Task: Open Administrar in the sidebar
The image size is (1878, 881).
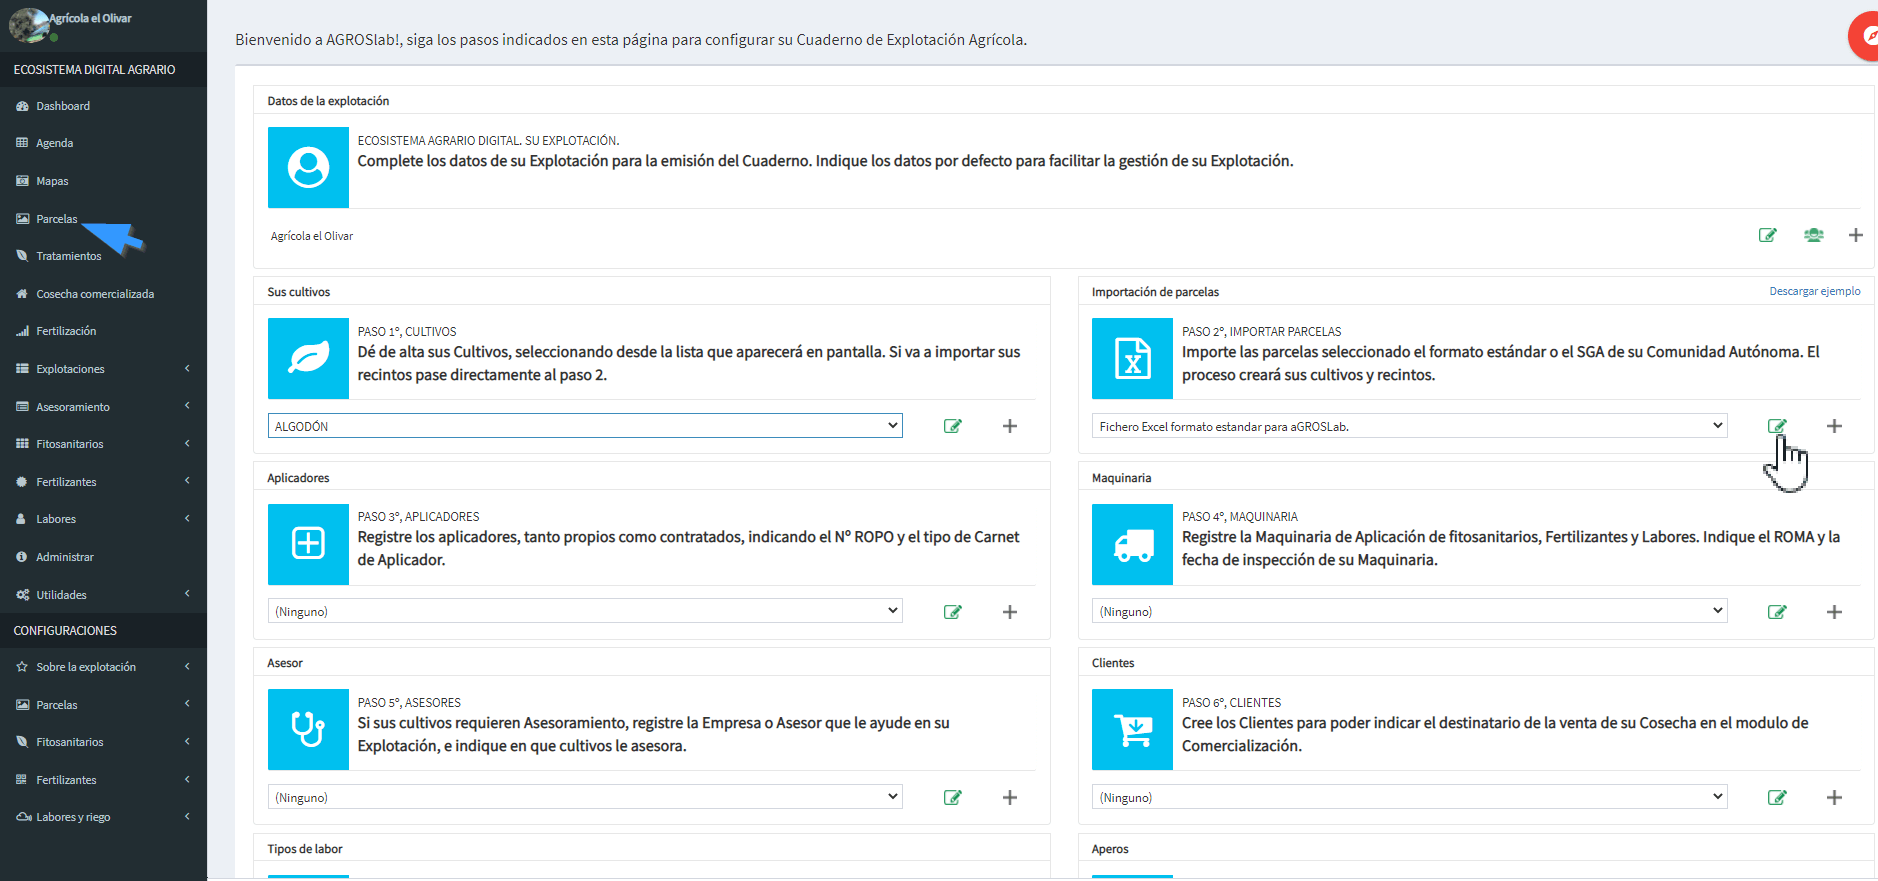Action: click(x=64, y=557)
